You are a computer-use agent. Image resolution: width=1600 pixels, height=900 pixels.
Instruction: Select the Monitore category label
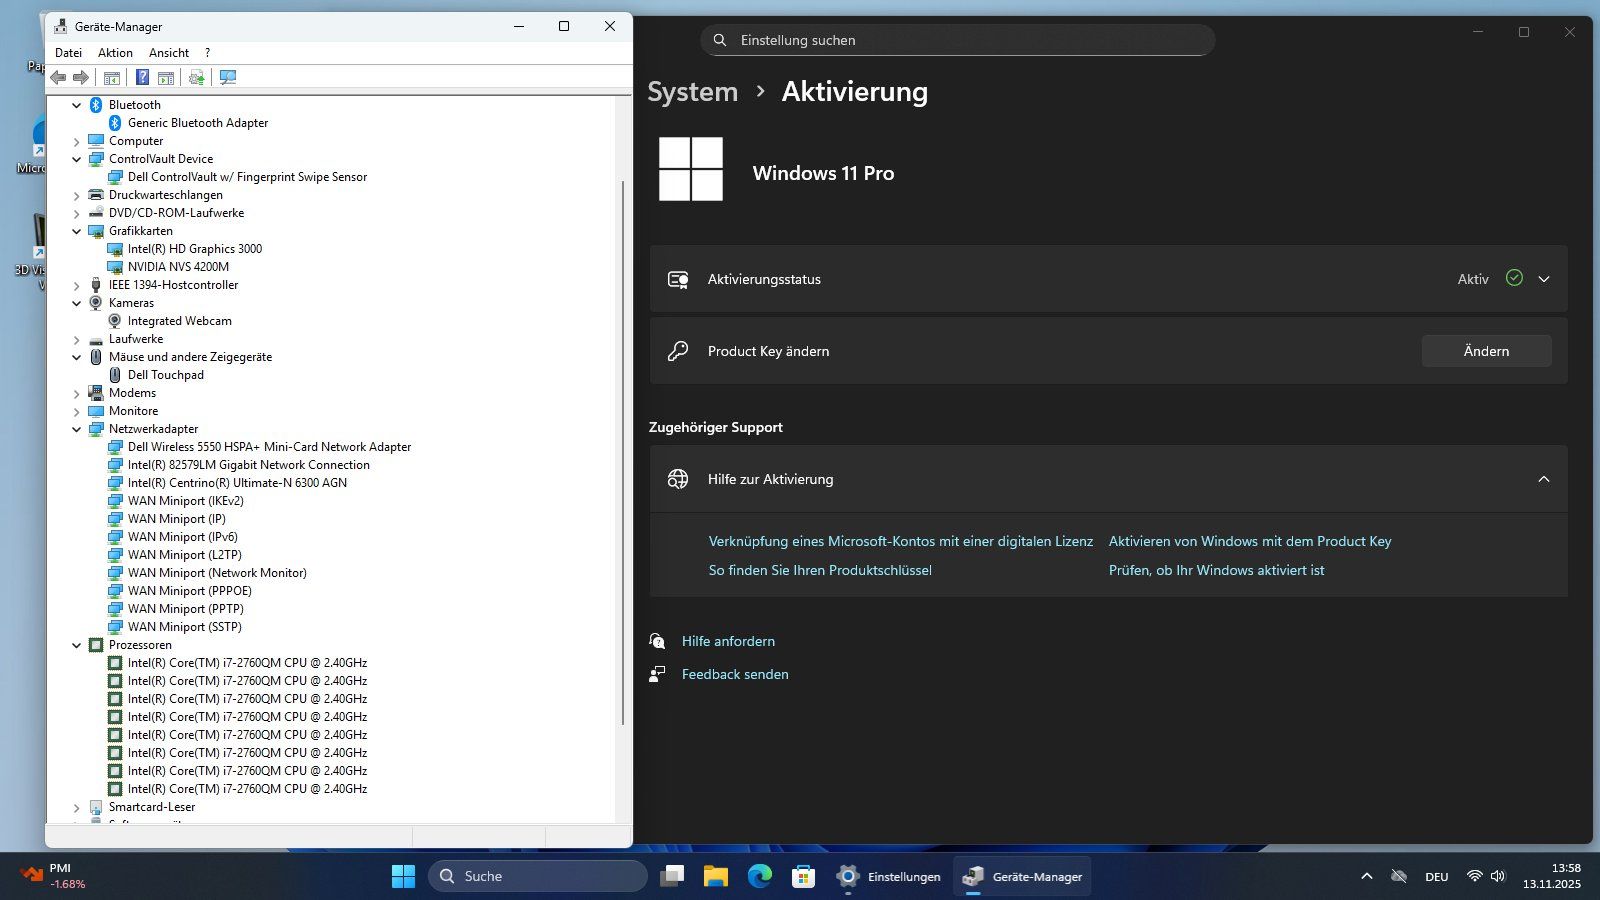tap(133, 411)
